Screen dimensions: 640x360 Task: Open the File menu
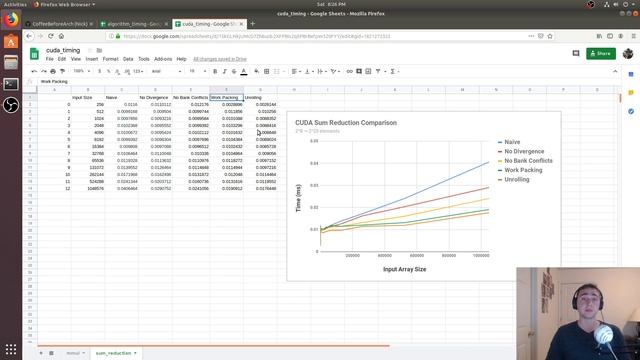click(x=49, y=59)
